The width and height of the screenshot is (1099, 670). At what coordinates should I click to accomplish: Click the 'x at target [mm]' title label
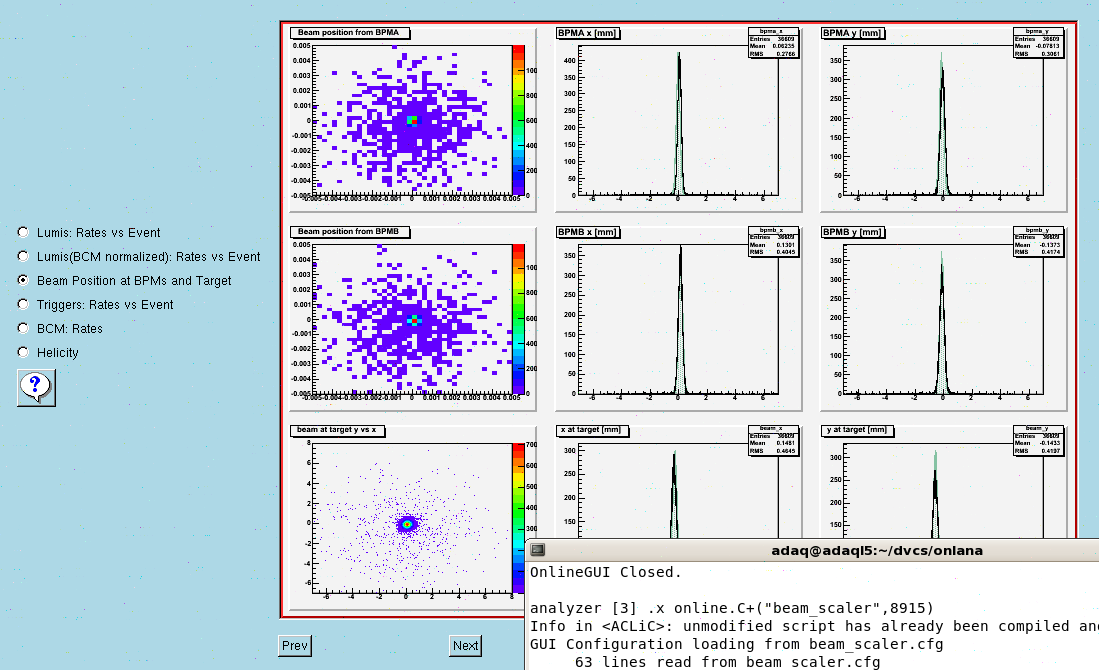coord(592,430)
